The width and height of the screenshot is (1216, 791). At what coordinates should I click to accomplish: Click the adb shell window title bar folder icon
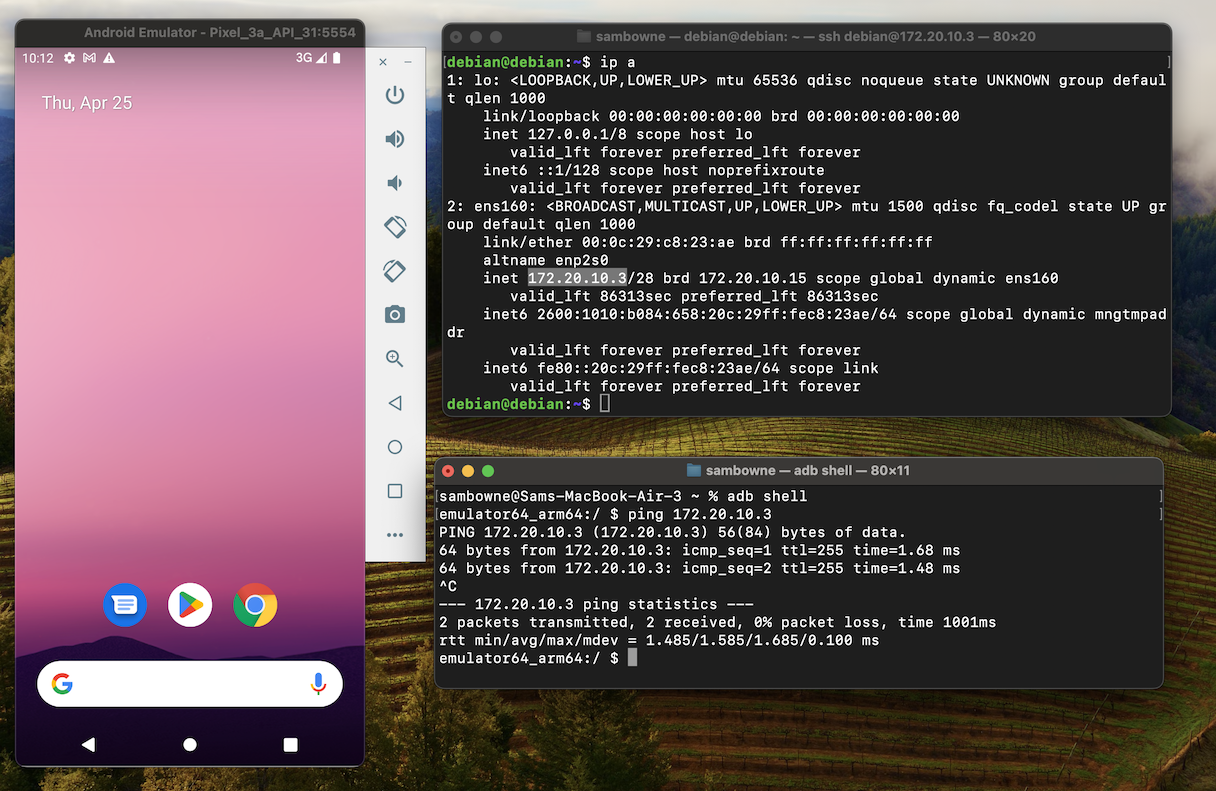click(x=694, y=470)
